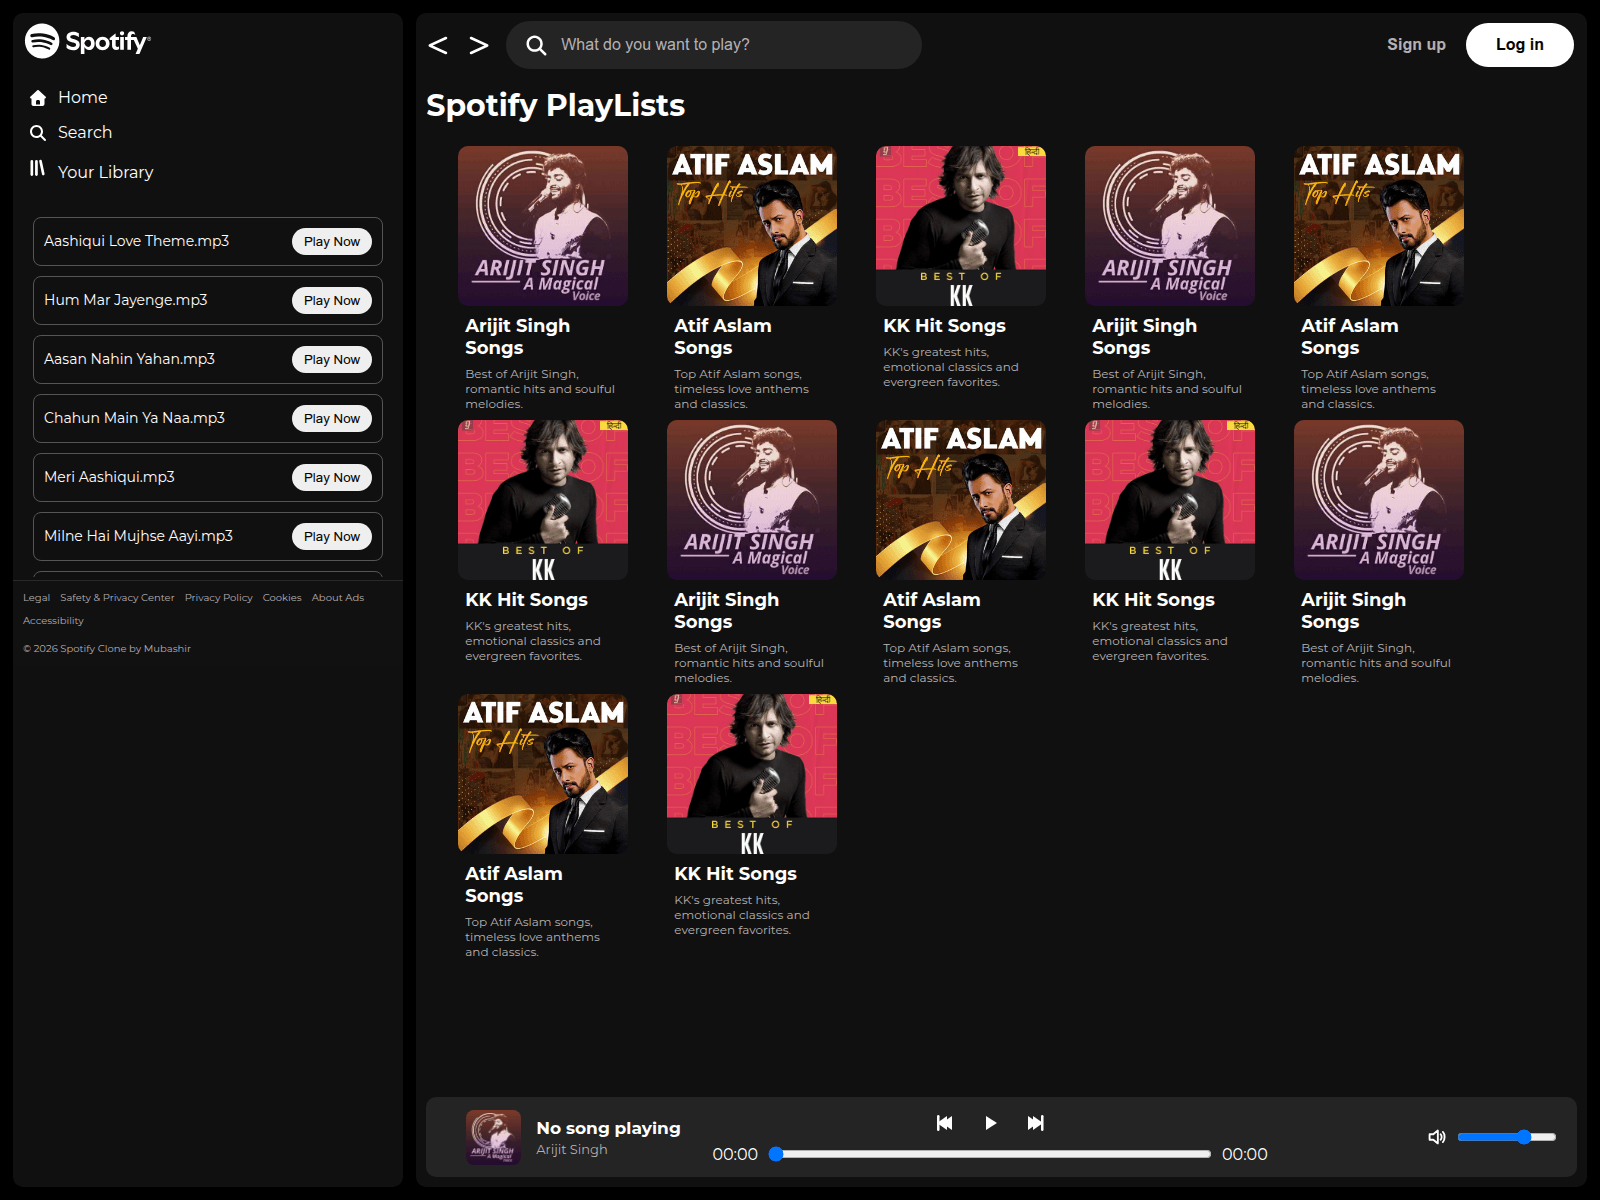Viewport: 1600px width, 1200px height.
Task: Skip to the previous track
Action: (x=944, y=1123)
